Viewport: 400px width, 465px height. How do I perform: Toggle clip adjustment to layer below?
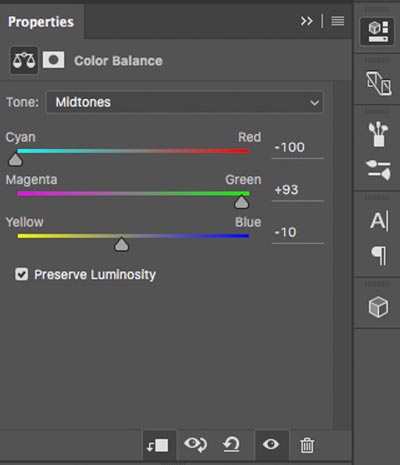coord(158,445)
